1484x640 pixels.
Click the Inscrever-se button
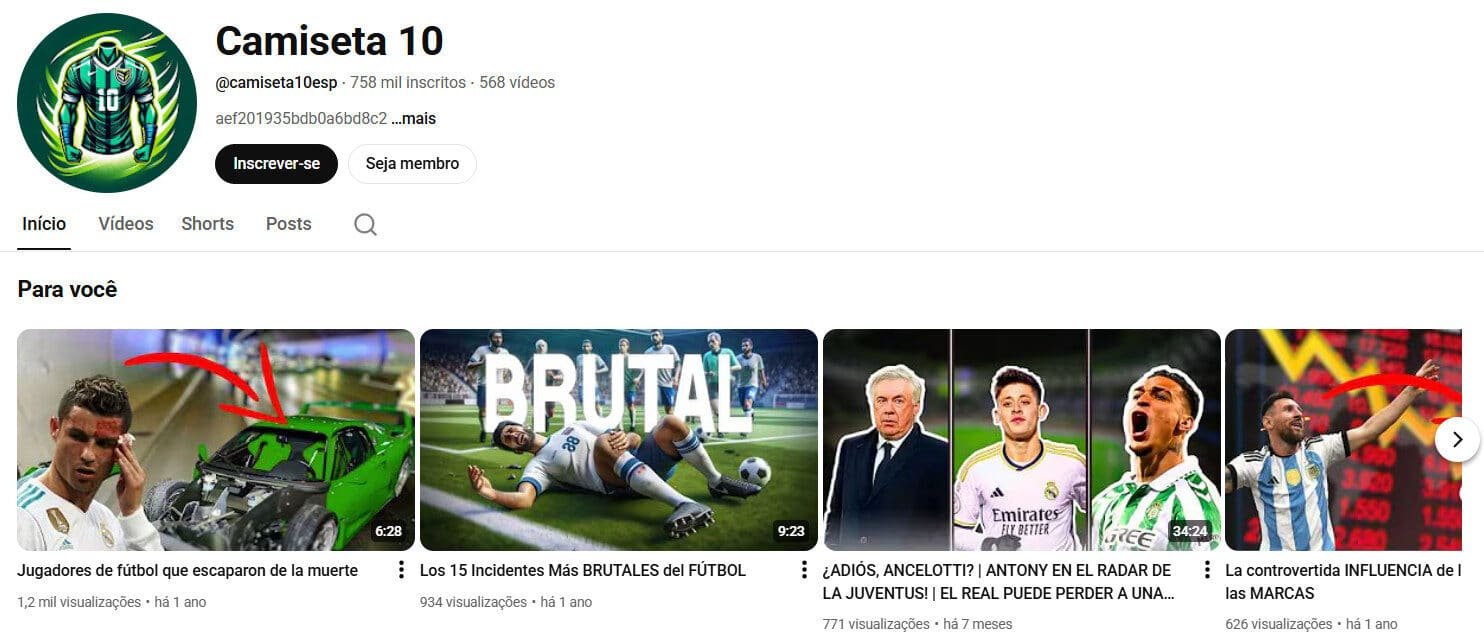(x=276, y=163)
